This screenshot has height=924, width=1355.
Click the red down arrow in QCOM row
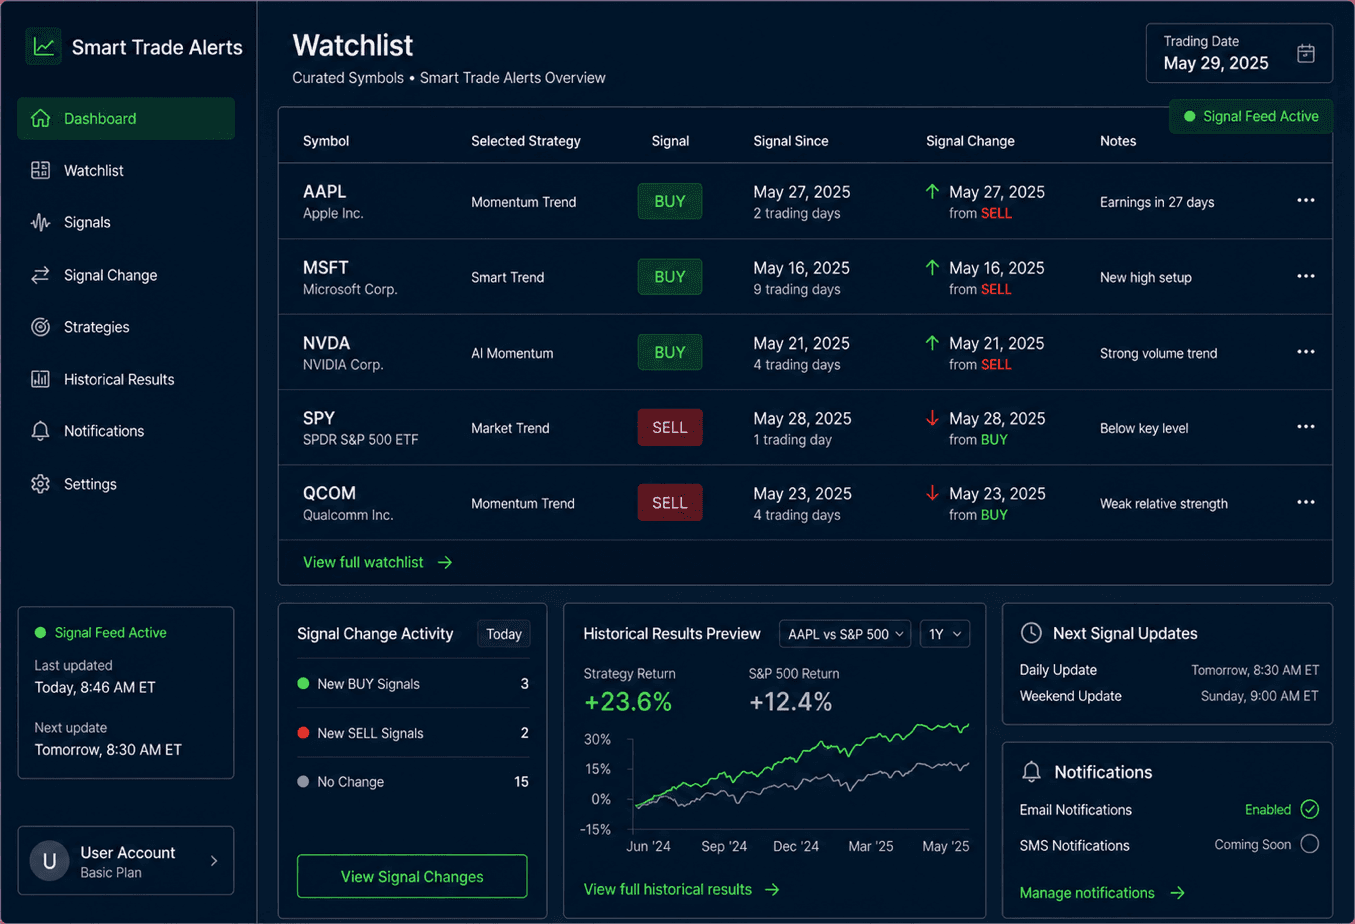[x=932, y=493]
